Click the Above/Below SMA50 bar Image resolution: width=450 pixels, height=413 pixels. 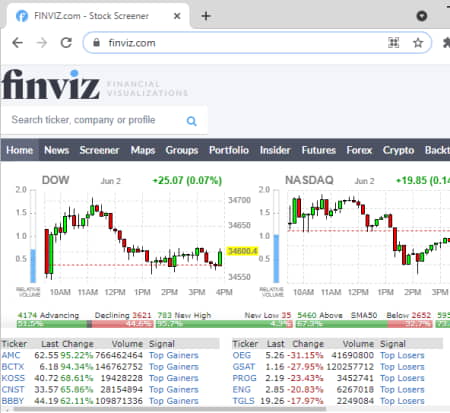click(x=364, y=324)
